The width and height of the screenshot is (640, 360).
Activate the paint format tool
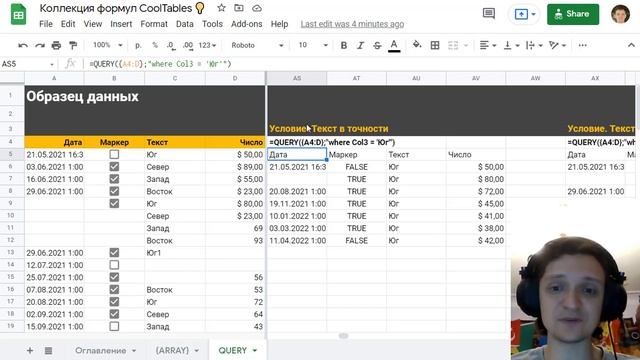pos(73,45)
